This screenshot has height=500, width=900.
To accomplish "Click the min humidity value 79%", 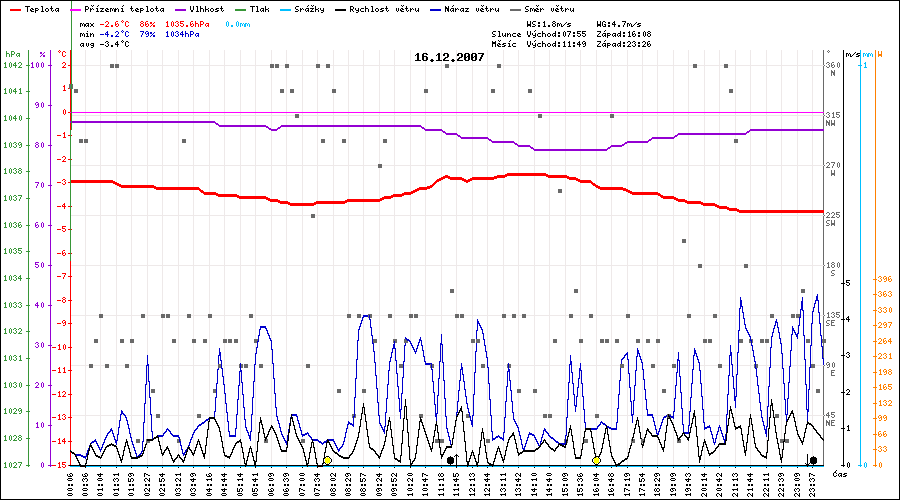I will [148, 34].
